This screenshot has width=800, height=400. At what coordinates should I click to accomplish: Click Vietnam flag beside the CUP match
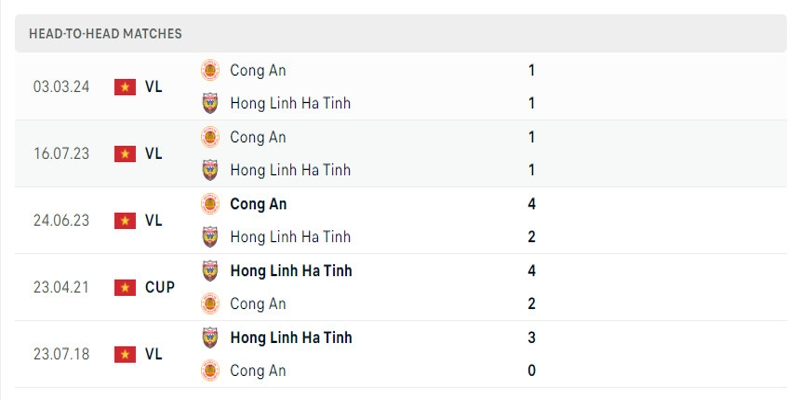125,287
